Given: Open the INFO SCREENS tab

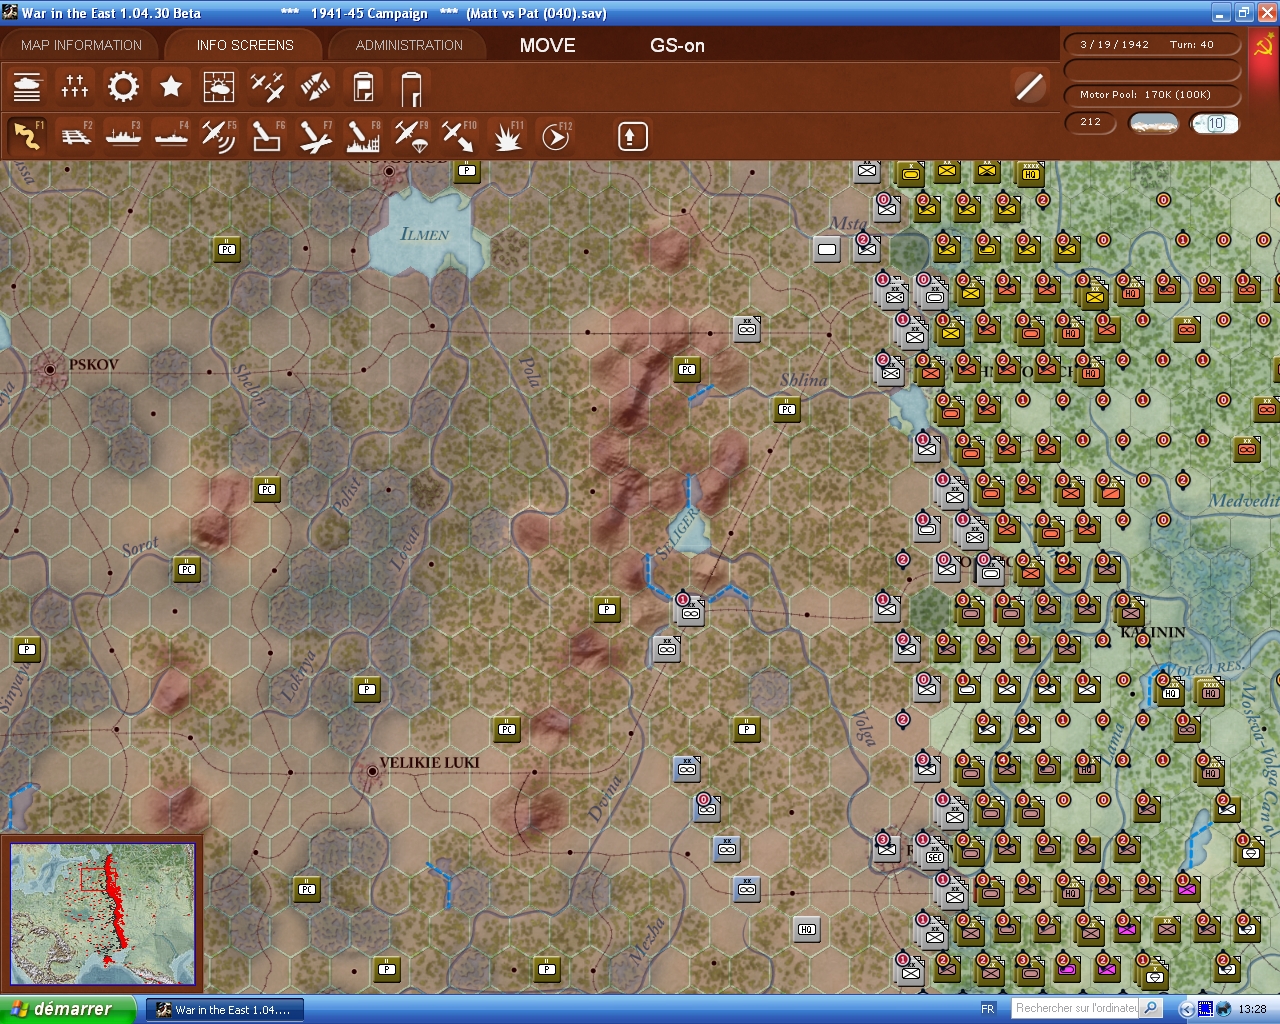Looking at the screenshot, I should point(245,45).
